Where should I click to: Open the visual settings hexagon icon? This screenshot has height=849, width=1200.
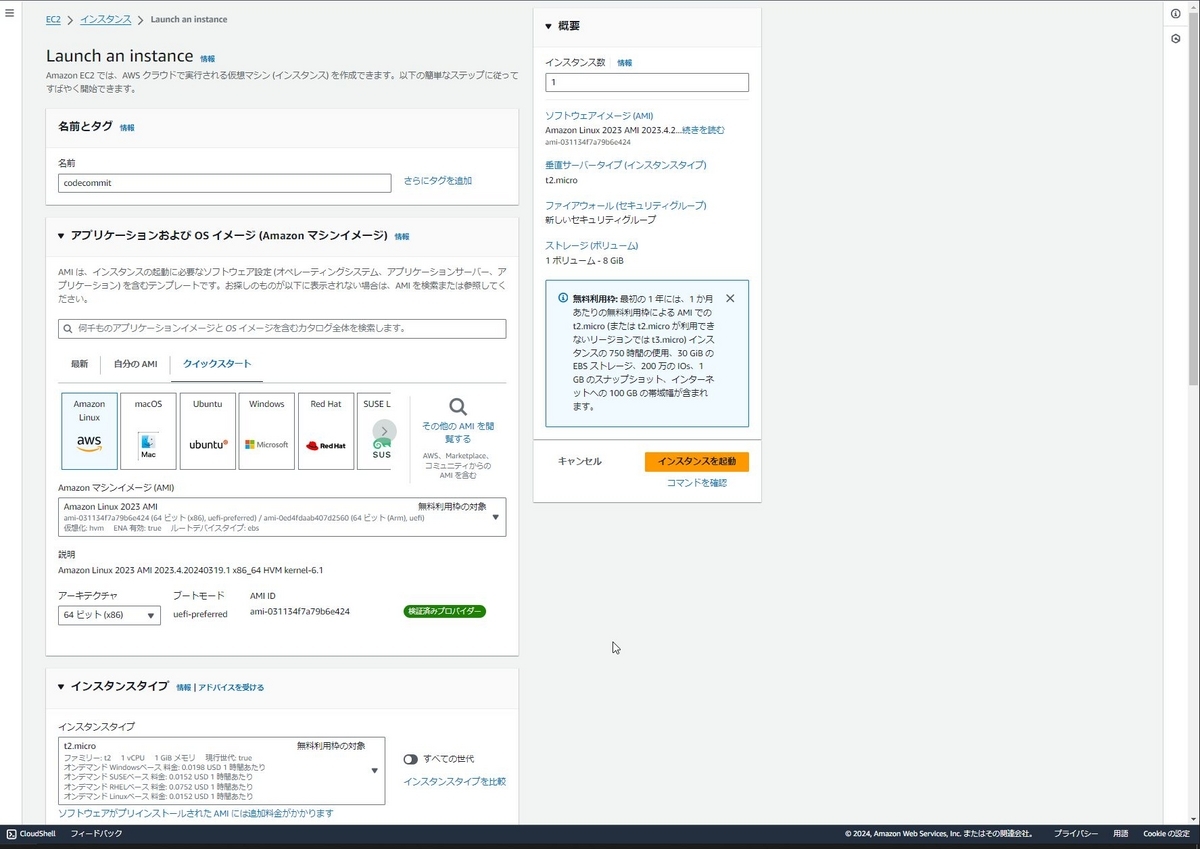tap(1176, 38)
